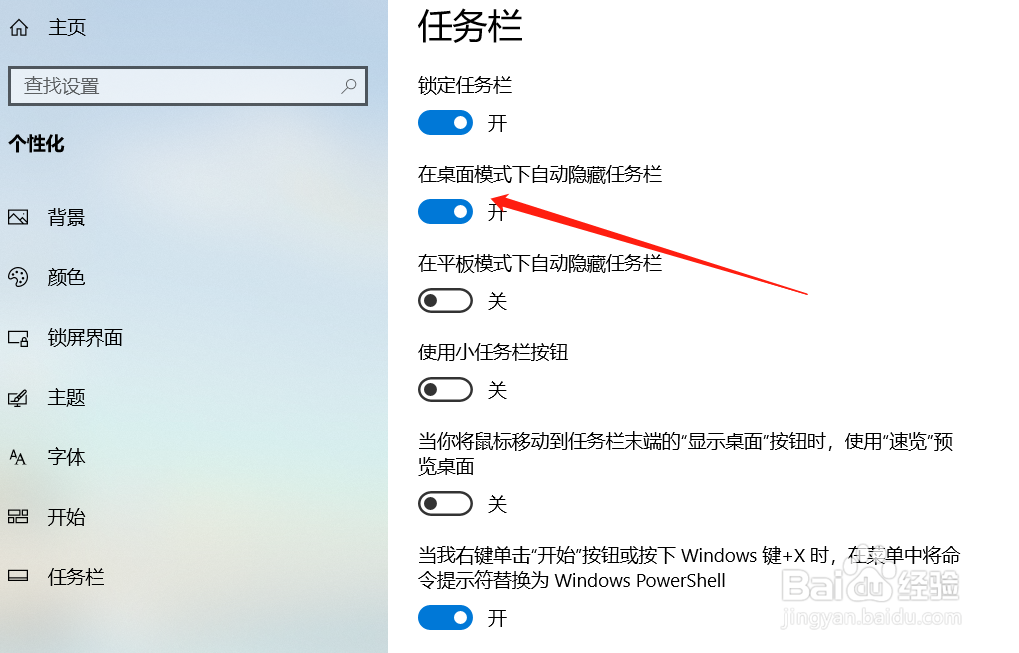This screenshot has width=1019, height=653.
Task: Click the search magnifier icon
Action: (349, 85)
